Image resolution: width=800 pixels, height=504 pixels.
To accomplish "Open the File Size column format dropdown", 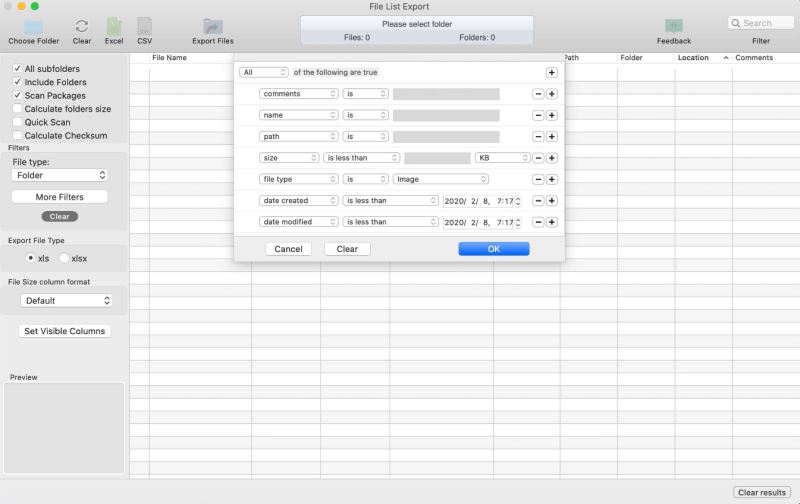I will [66, 300].
